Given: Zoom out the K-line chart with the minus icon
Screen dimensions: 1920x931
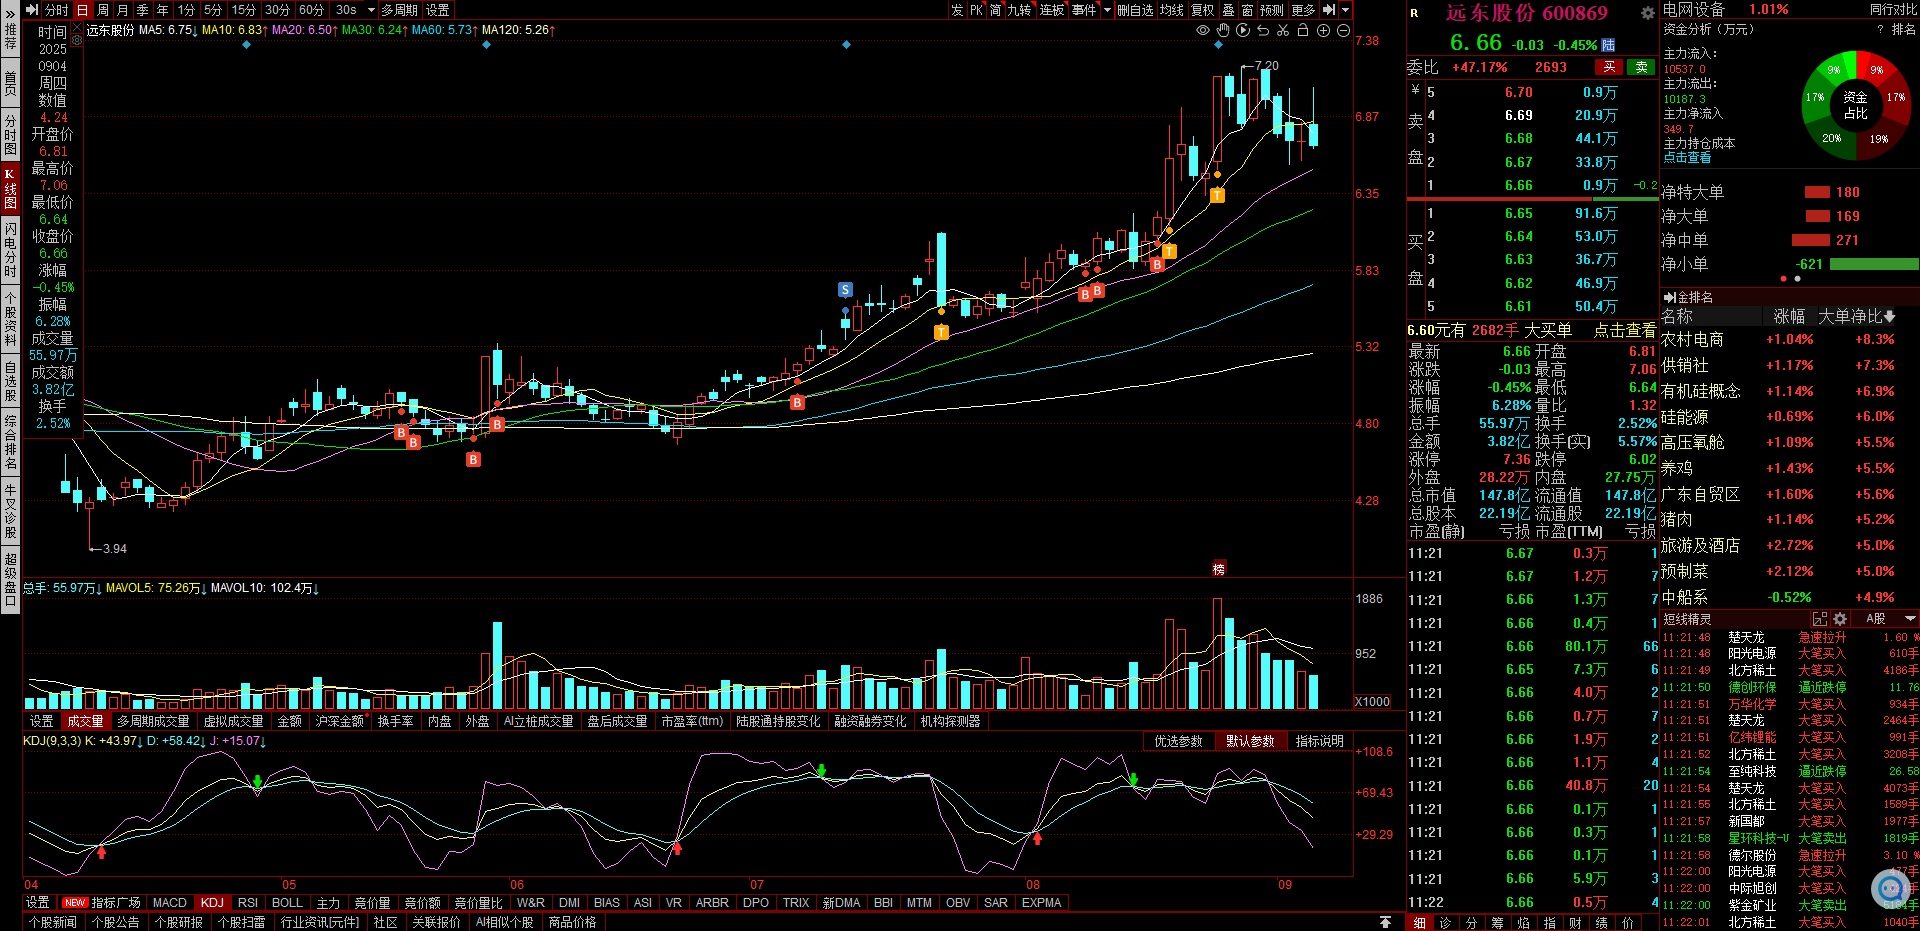Looking at the screenshot, I should point(1343,30).
